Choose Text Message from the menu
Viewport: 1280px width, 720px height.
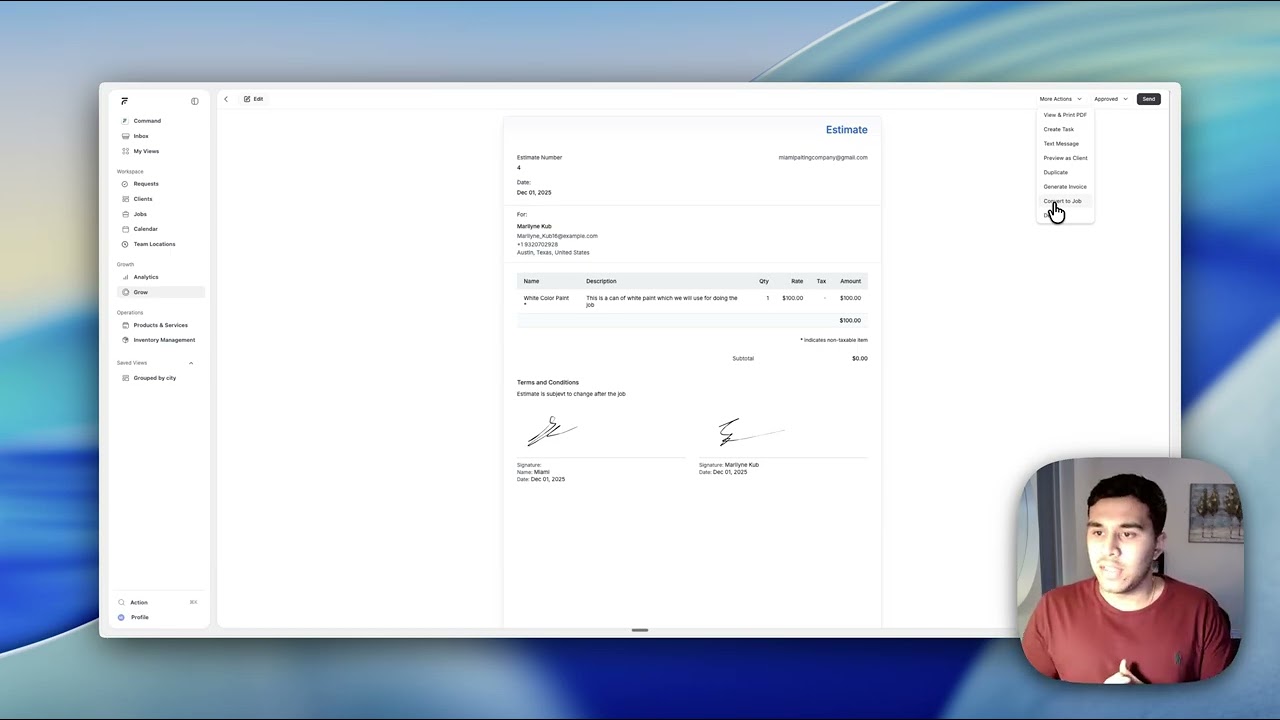tap(1065, 144)
